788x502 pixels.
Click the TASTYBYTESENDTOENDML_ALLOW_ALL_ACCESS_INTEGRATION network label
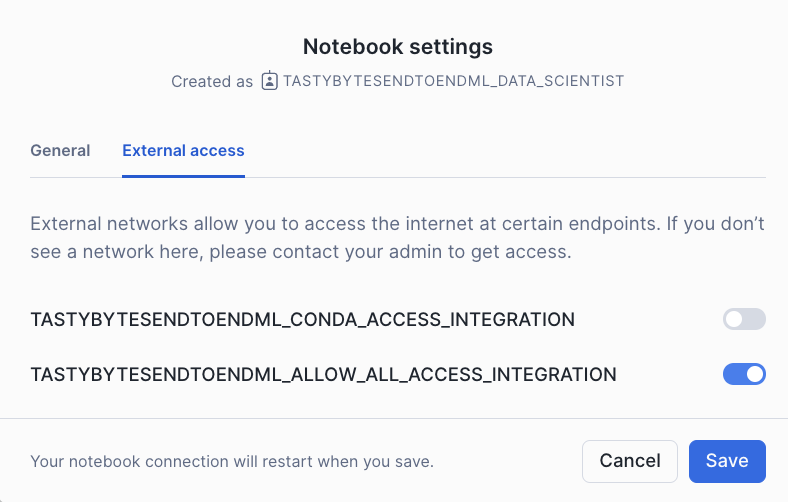pos(323,375)
